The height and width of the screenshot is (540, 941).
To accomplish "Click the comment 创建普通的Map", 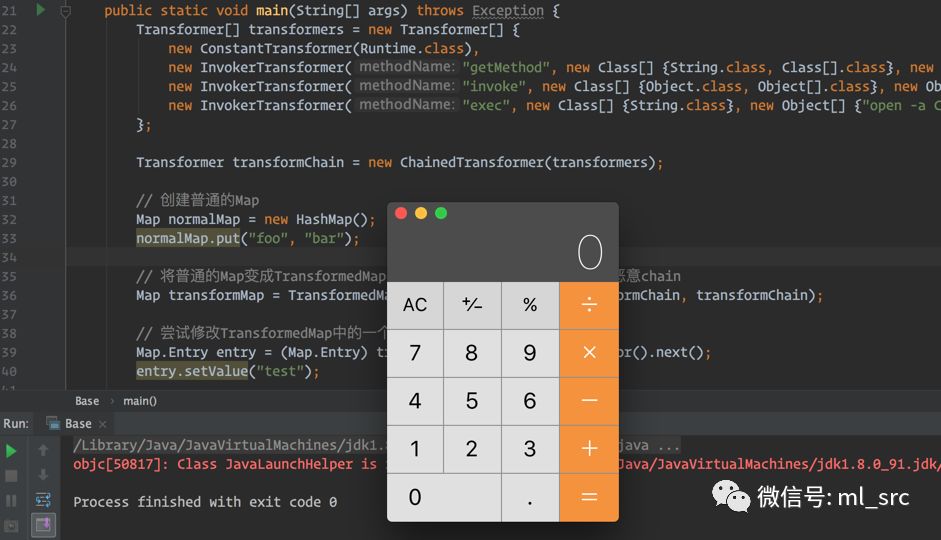I will click(x=197, y=200).
